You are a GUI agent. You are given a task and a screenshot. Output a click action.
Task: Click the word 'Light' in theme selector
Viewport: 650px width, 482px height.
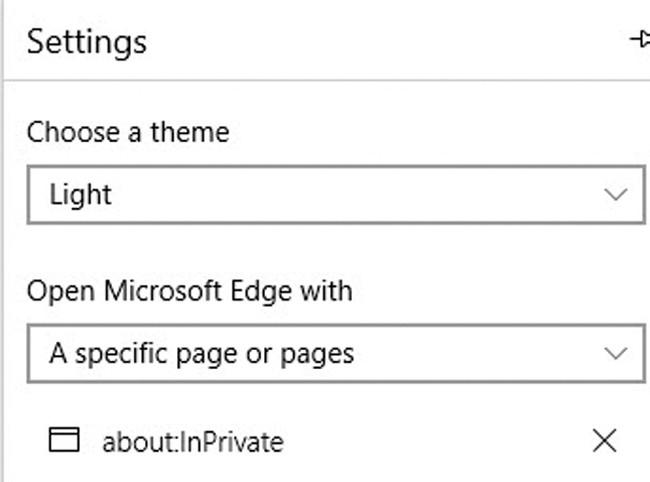(x=81, y=195)
